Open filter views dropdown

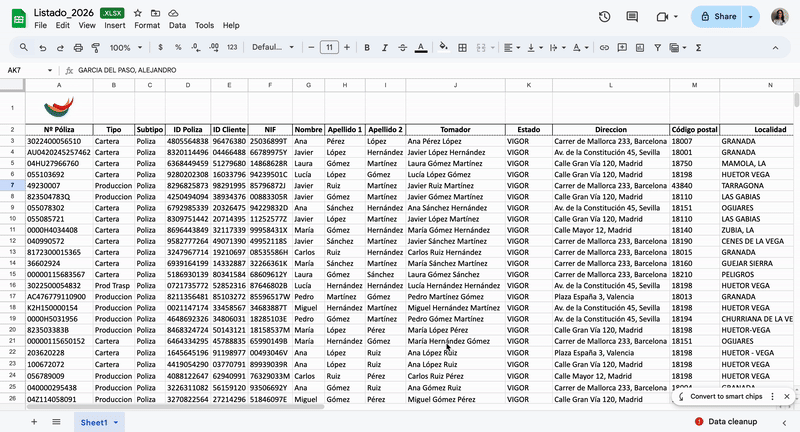(x=678, y=47)
